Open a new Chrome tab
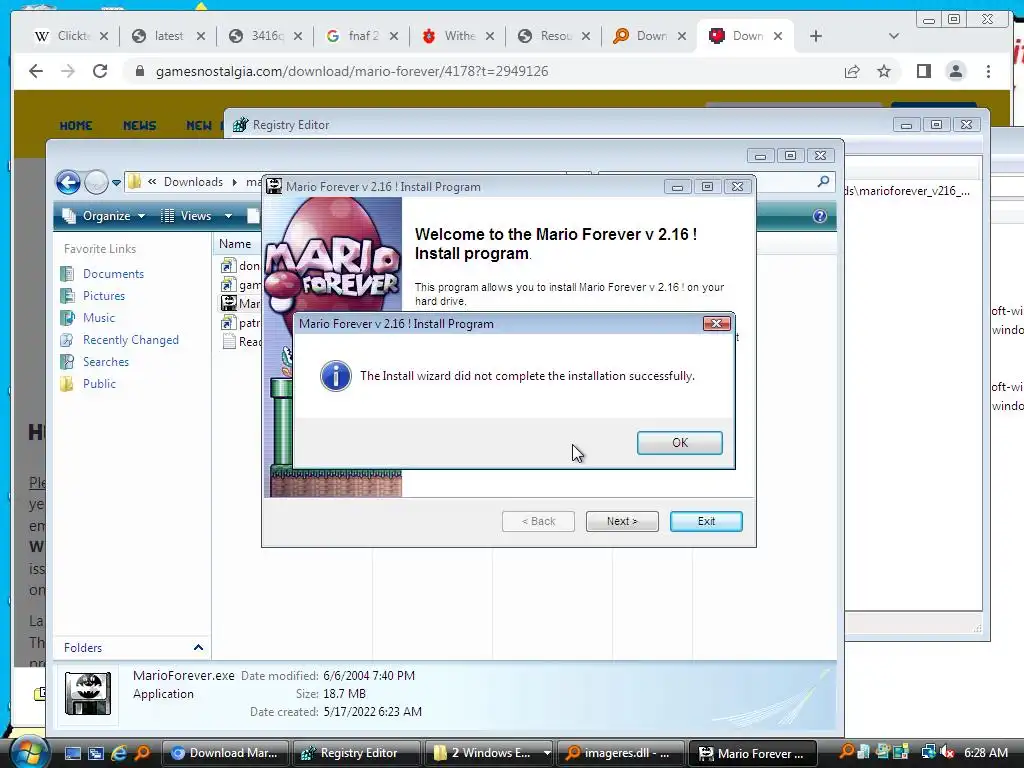1024x768 pixels. coord(815,36)
